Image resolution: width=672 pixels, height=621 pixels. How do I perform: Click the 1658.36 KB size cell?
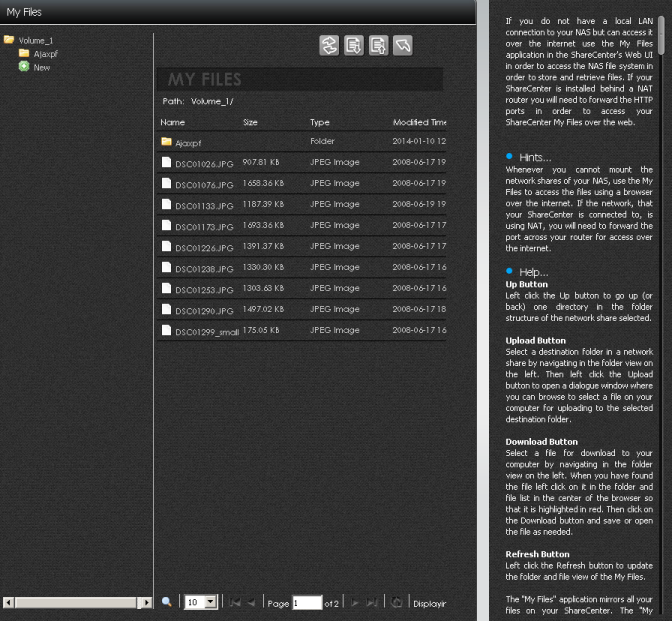263,183
